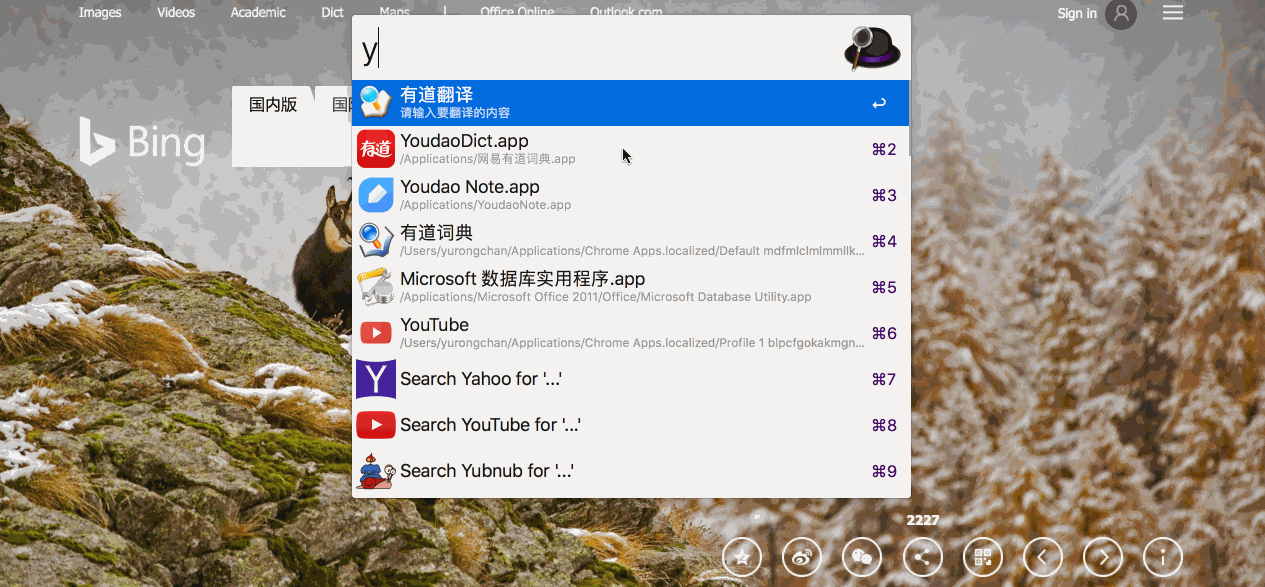Show the QR code button

click(x=982, y=557)
